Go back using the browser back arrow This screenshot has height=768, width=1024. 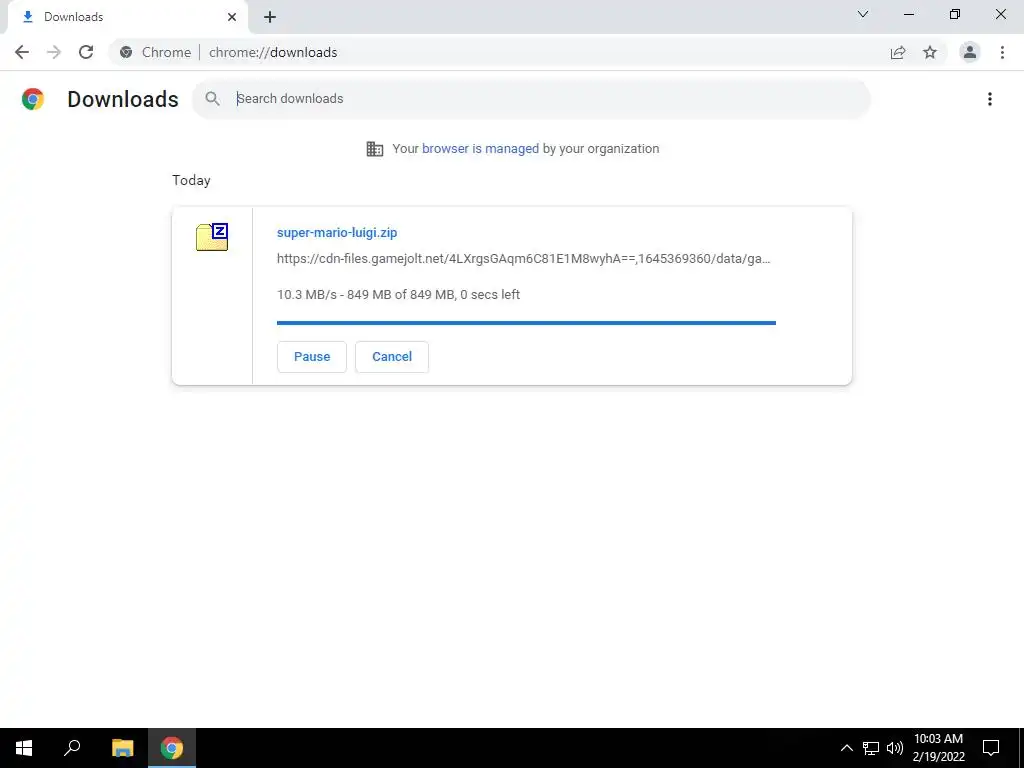(x=22, y=52)
